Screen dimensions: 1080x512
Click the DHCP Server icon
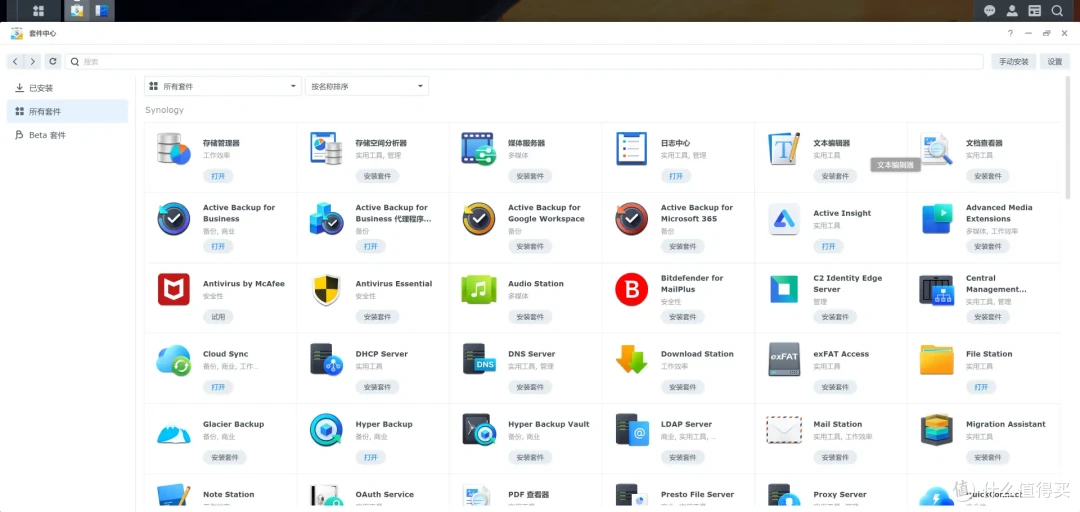[326, 360]
